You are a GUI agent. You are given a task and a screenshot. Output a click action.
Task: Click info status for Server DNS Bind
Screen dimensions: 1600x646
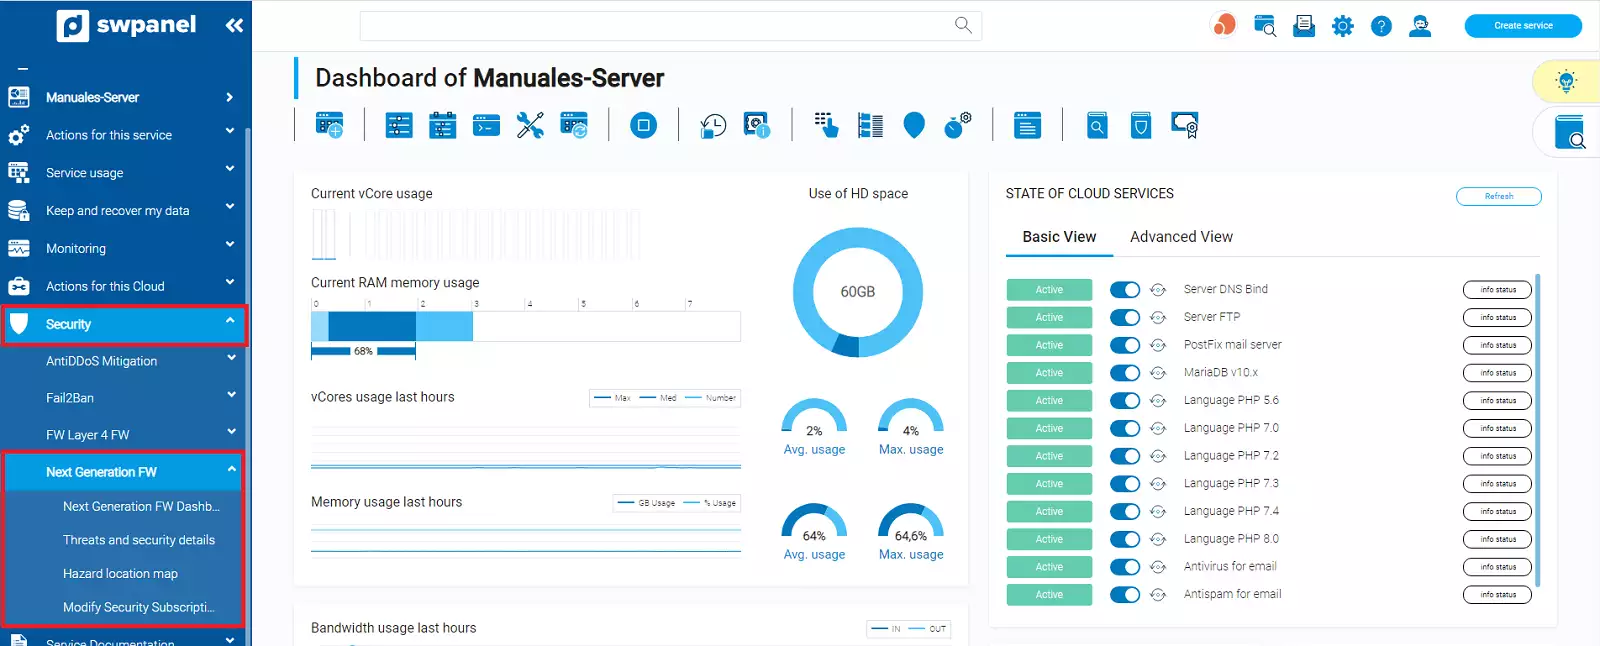[x=1497, y=290]
